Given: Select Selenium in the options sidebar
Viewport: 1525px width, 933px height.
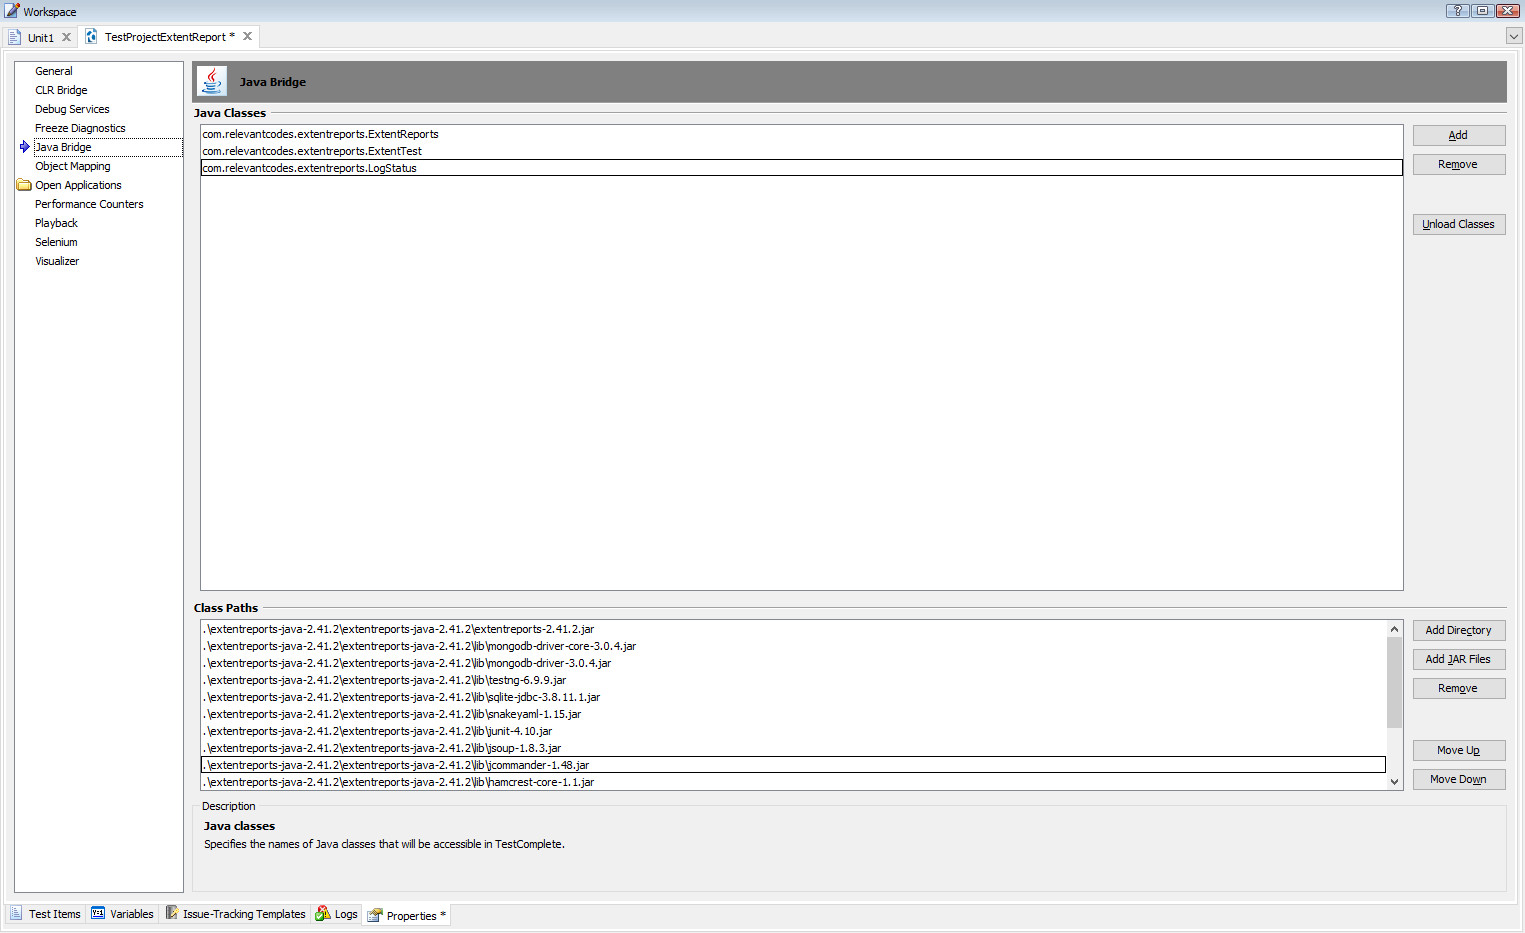Looking at the screenshot, I should (56, 241).
